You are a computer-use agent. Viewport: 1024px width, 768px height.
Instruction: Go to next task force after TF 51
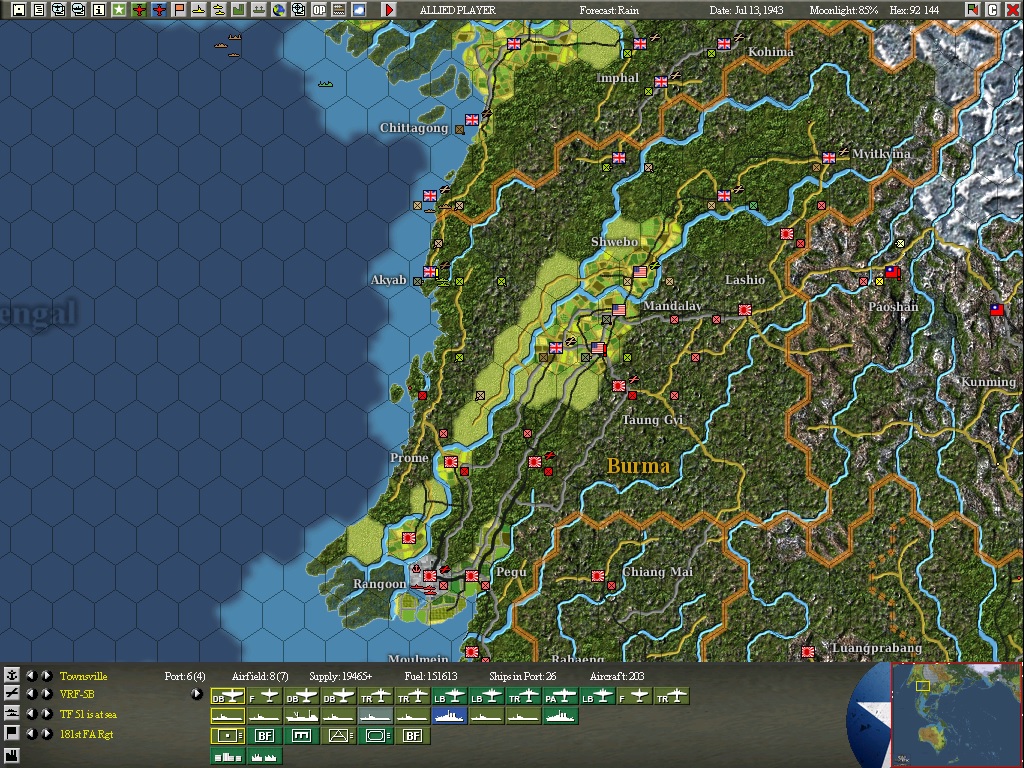(x=46, y=714)
